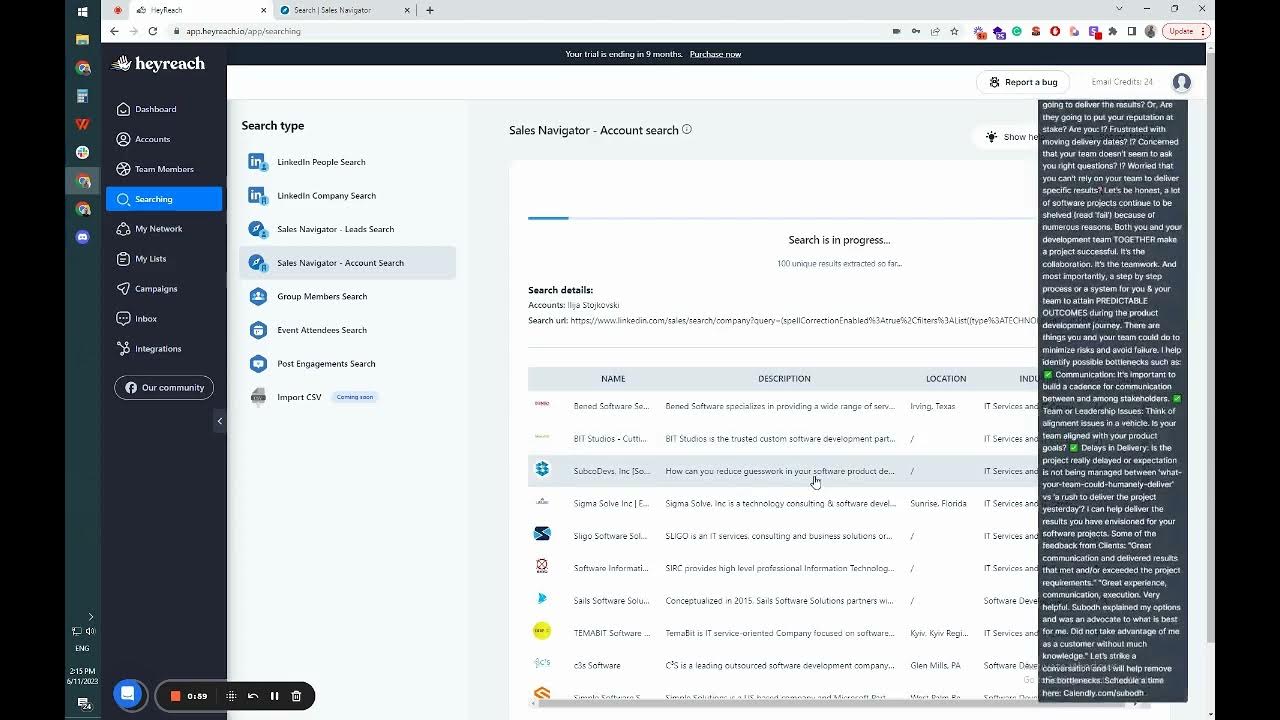This screenshot has height=720, width=1280.
Task: Click TEMABIT Software yellow logo
Action: click(x=542, y=631)
